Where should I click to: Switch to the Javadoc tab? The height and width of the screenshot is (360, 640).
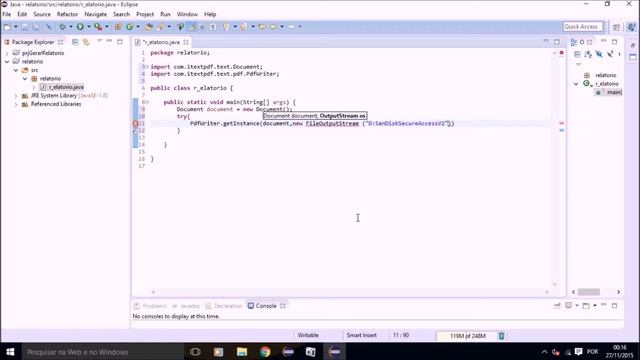pyautogui.click(x=186, y=306)
